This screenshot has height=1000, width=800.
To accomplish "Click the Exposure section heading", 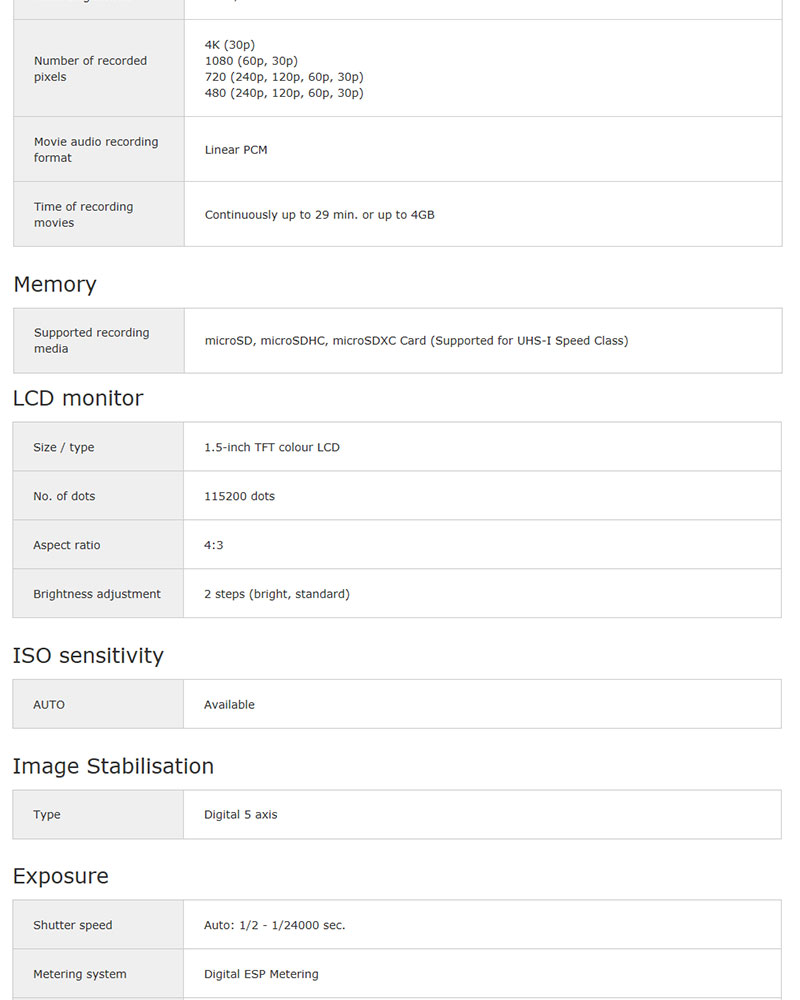I will [61, 876].
